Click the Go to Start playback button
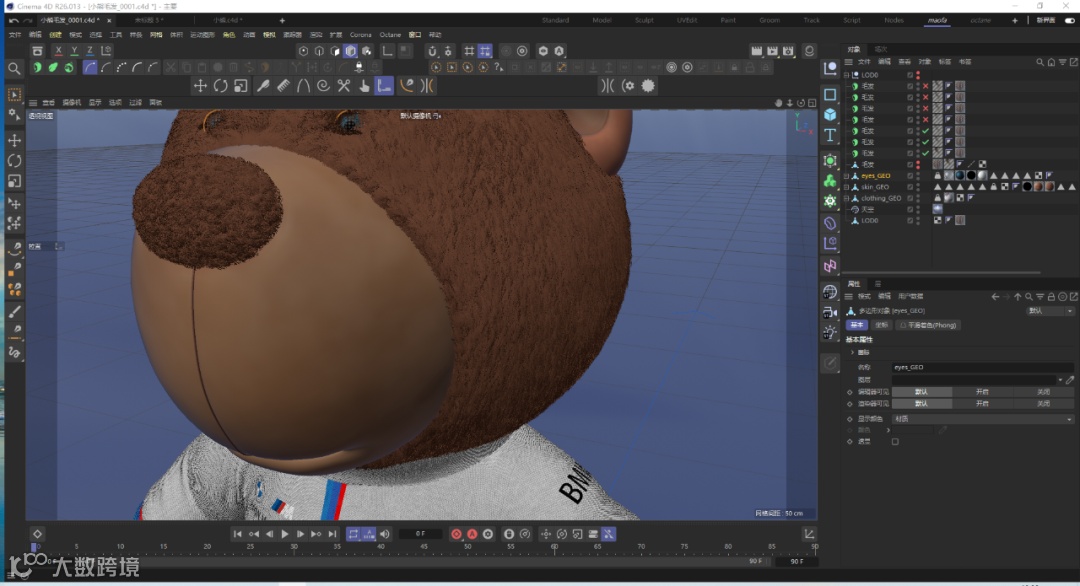 [238, 534]
